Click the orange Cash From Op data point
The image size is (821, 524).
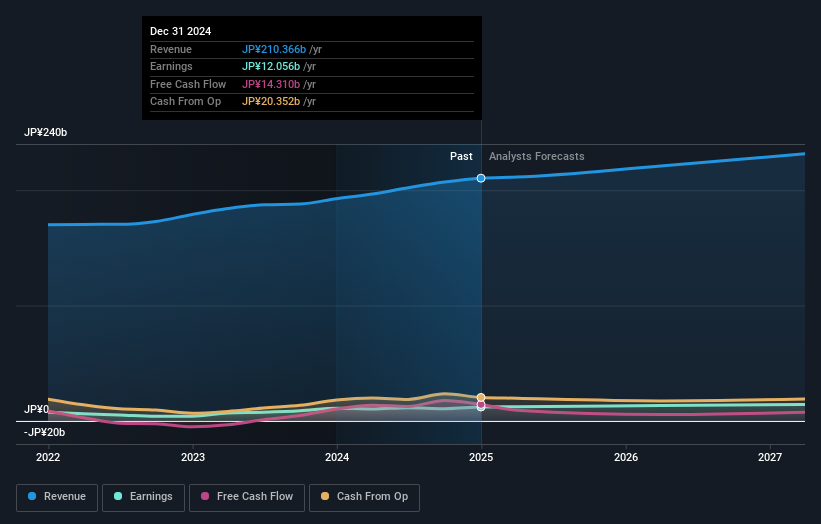(x=481, y=397)
